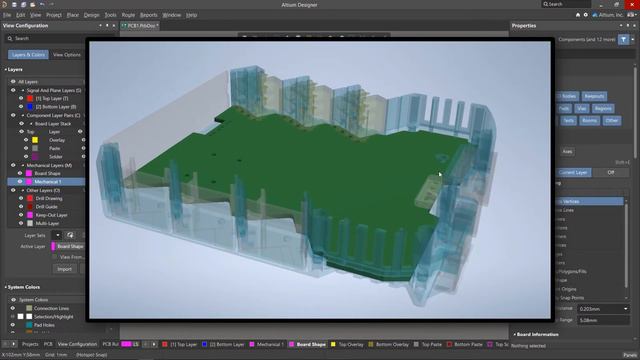Open the Active Layer Board Shape dropdown
This screenshot has height=360, width=640.
pos(68,246)
